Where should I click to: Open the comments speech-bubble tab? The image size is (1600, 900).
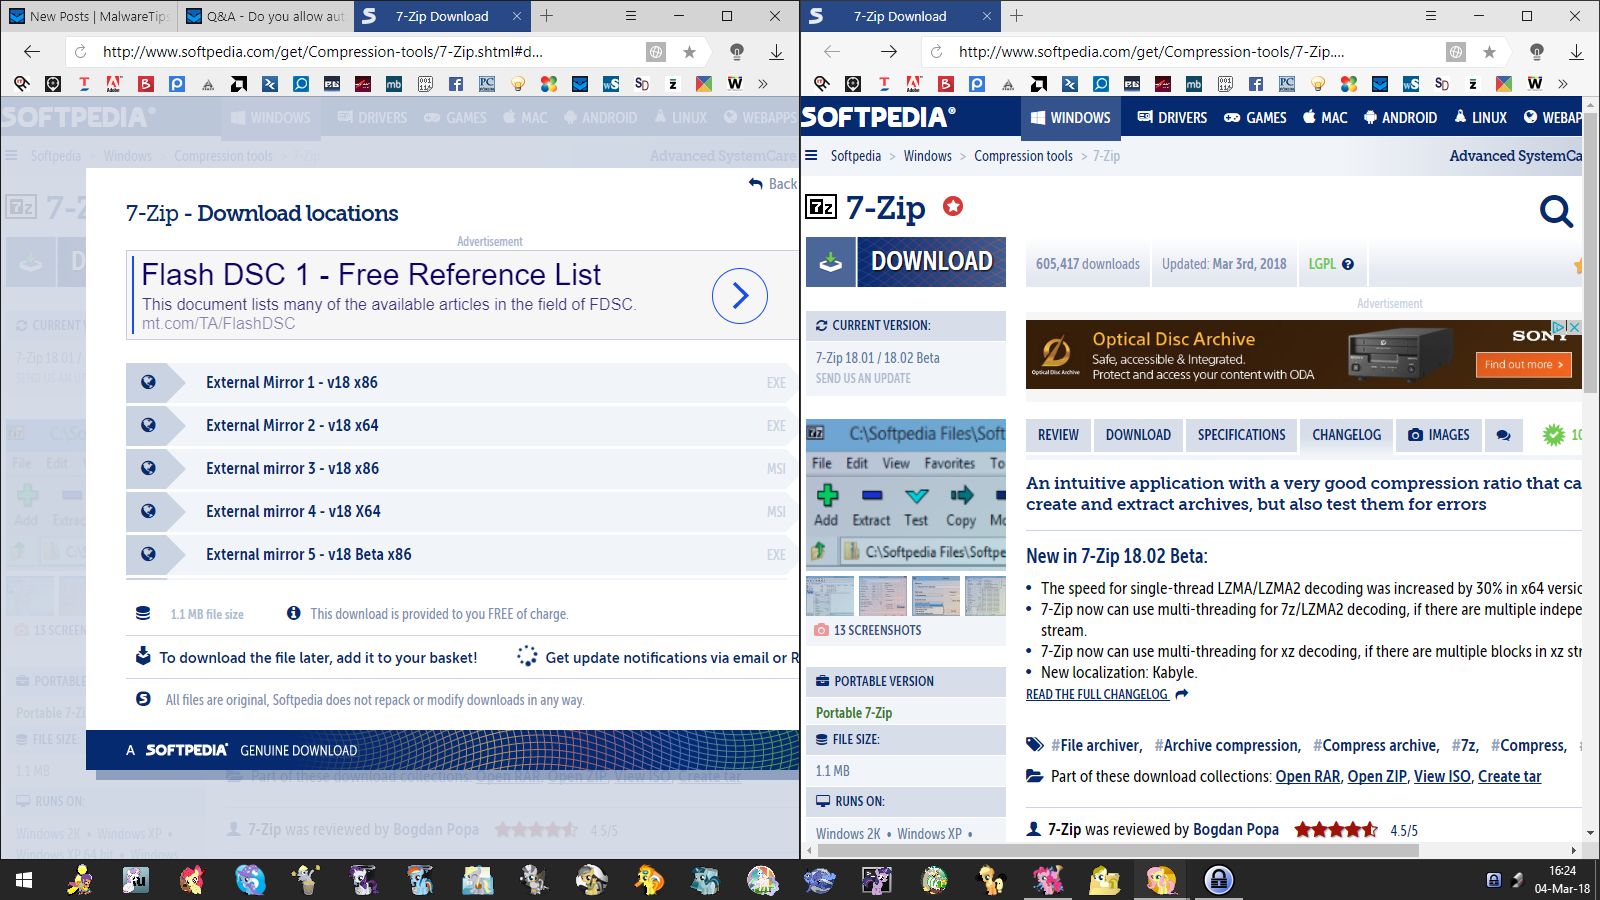pyautogui.click(x=1503, y=435)
